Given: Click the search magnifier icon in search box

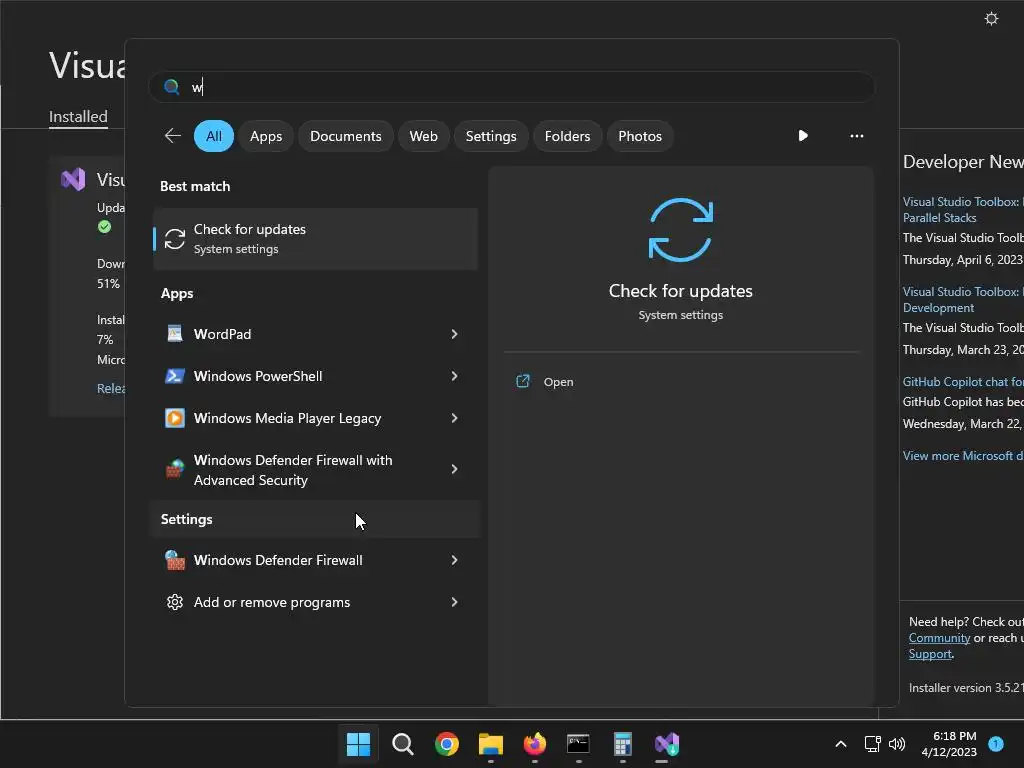Looking at the screenshot, I should [x=172, y=87].
